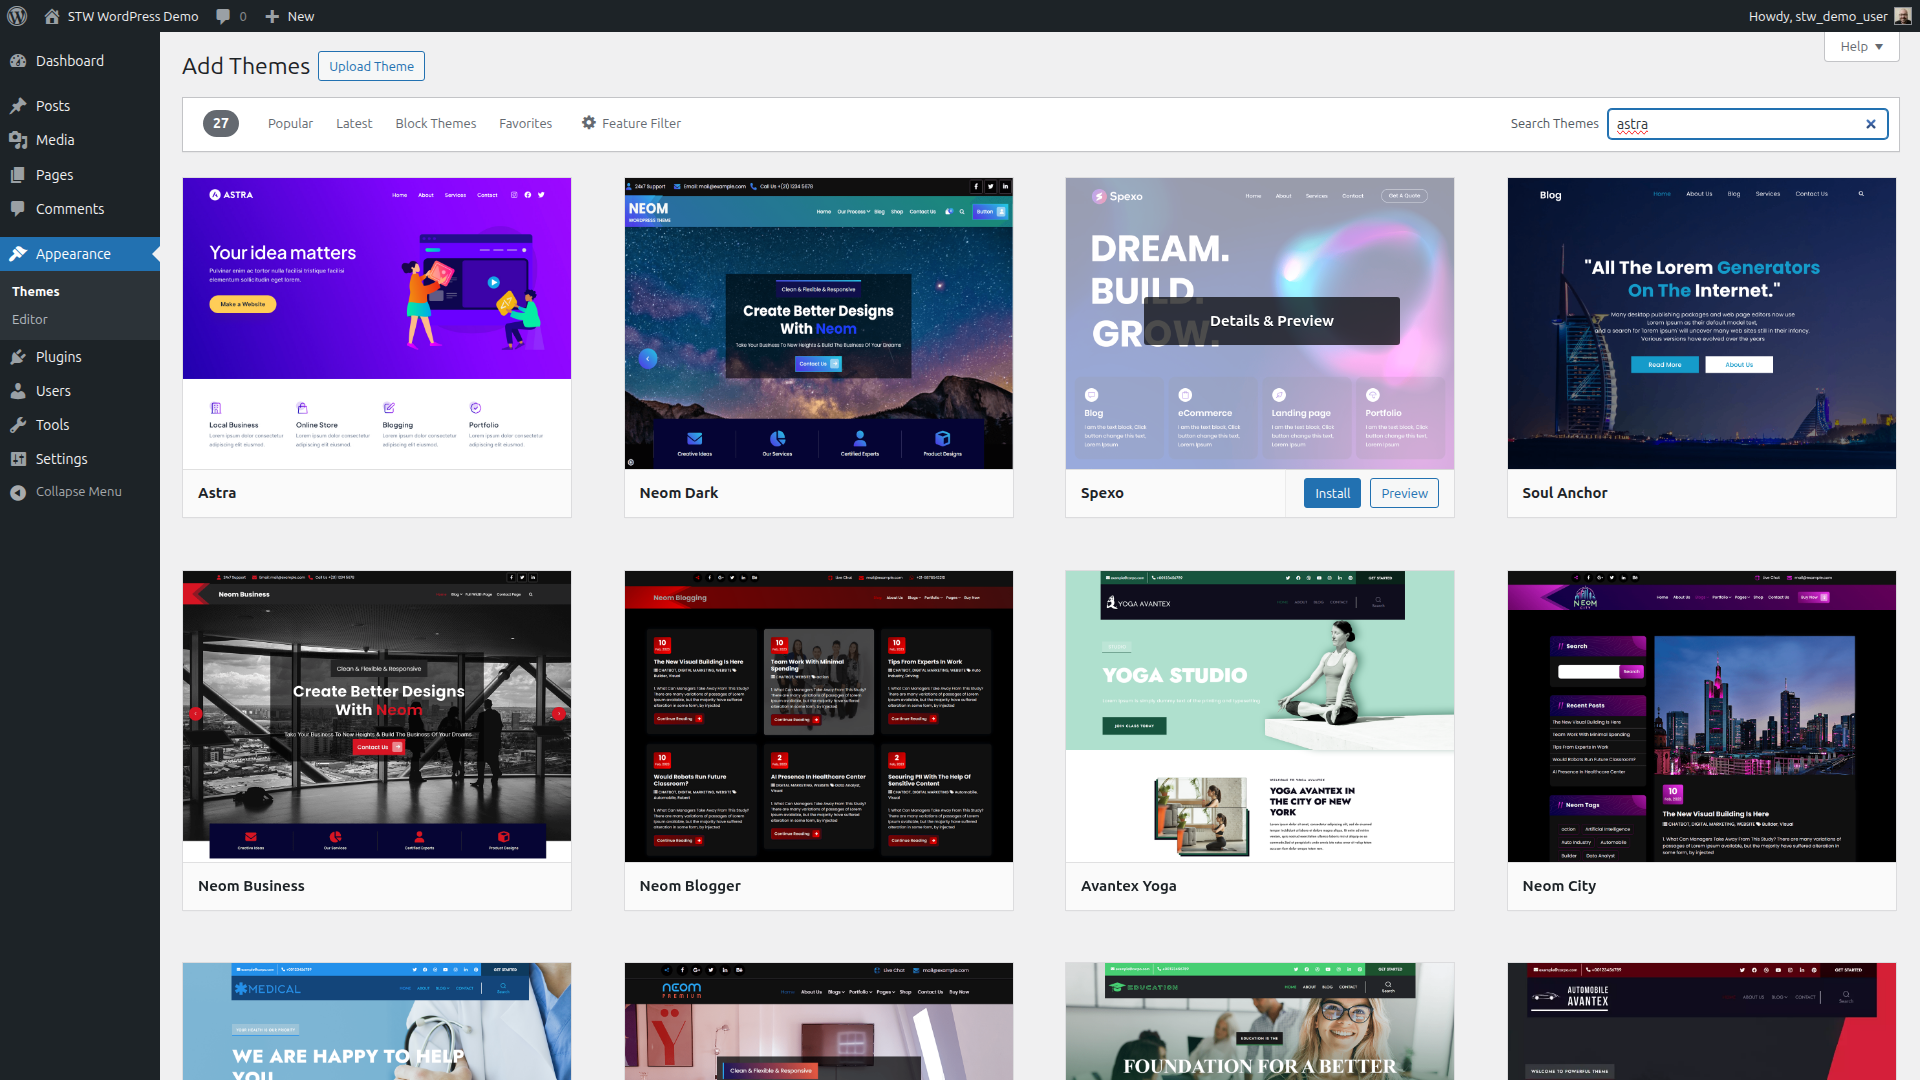Open the Neom Dark theme screenshot
This screenshot has width=1920, height=1080.
818,323
